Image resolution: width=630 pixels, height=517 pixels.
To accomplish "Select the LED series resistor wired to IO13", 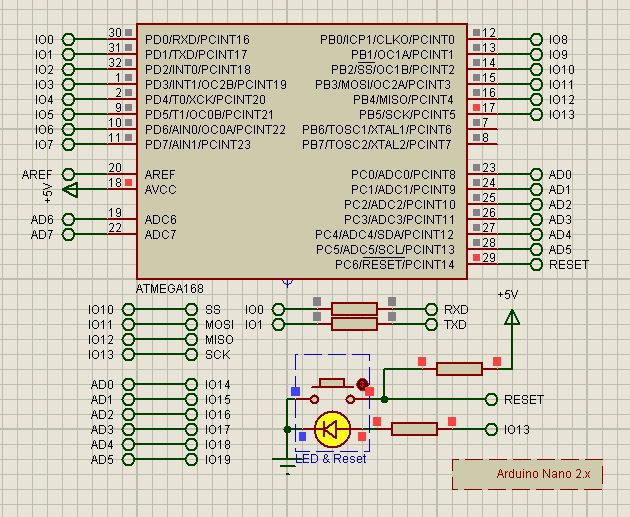I will click(414, 429).
